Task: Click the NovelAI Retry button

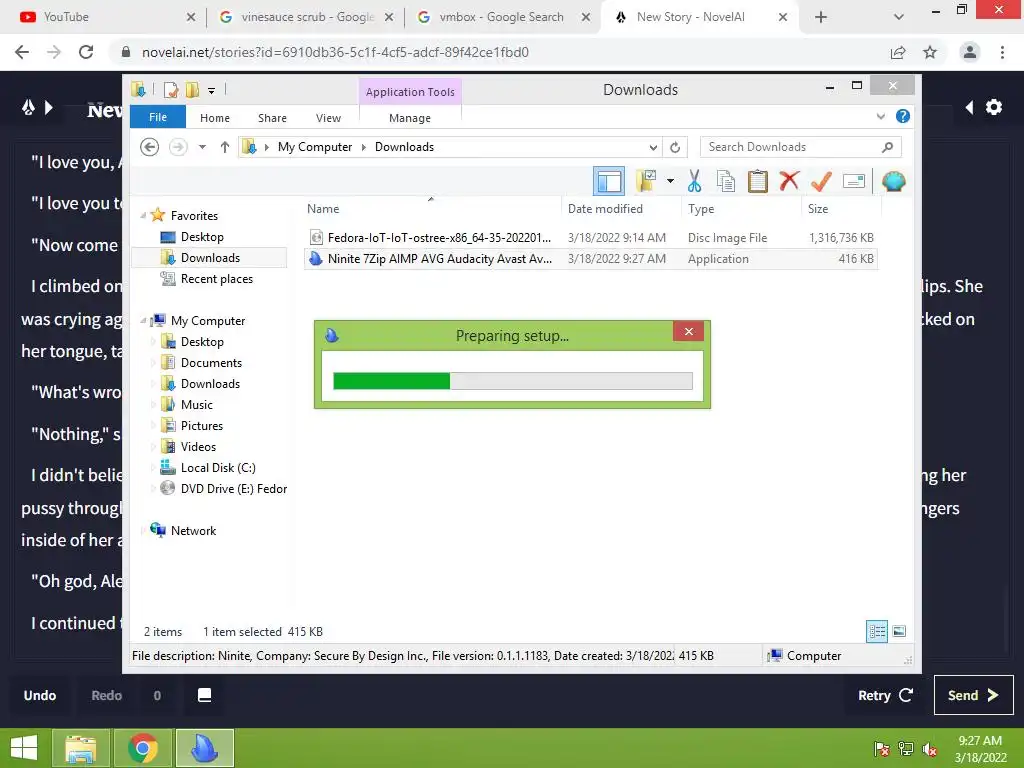Action: pyautogui.click(x=884, y=696)
